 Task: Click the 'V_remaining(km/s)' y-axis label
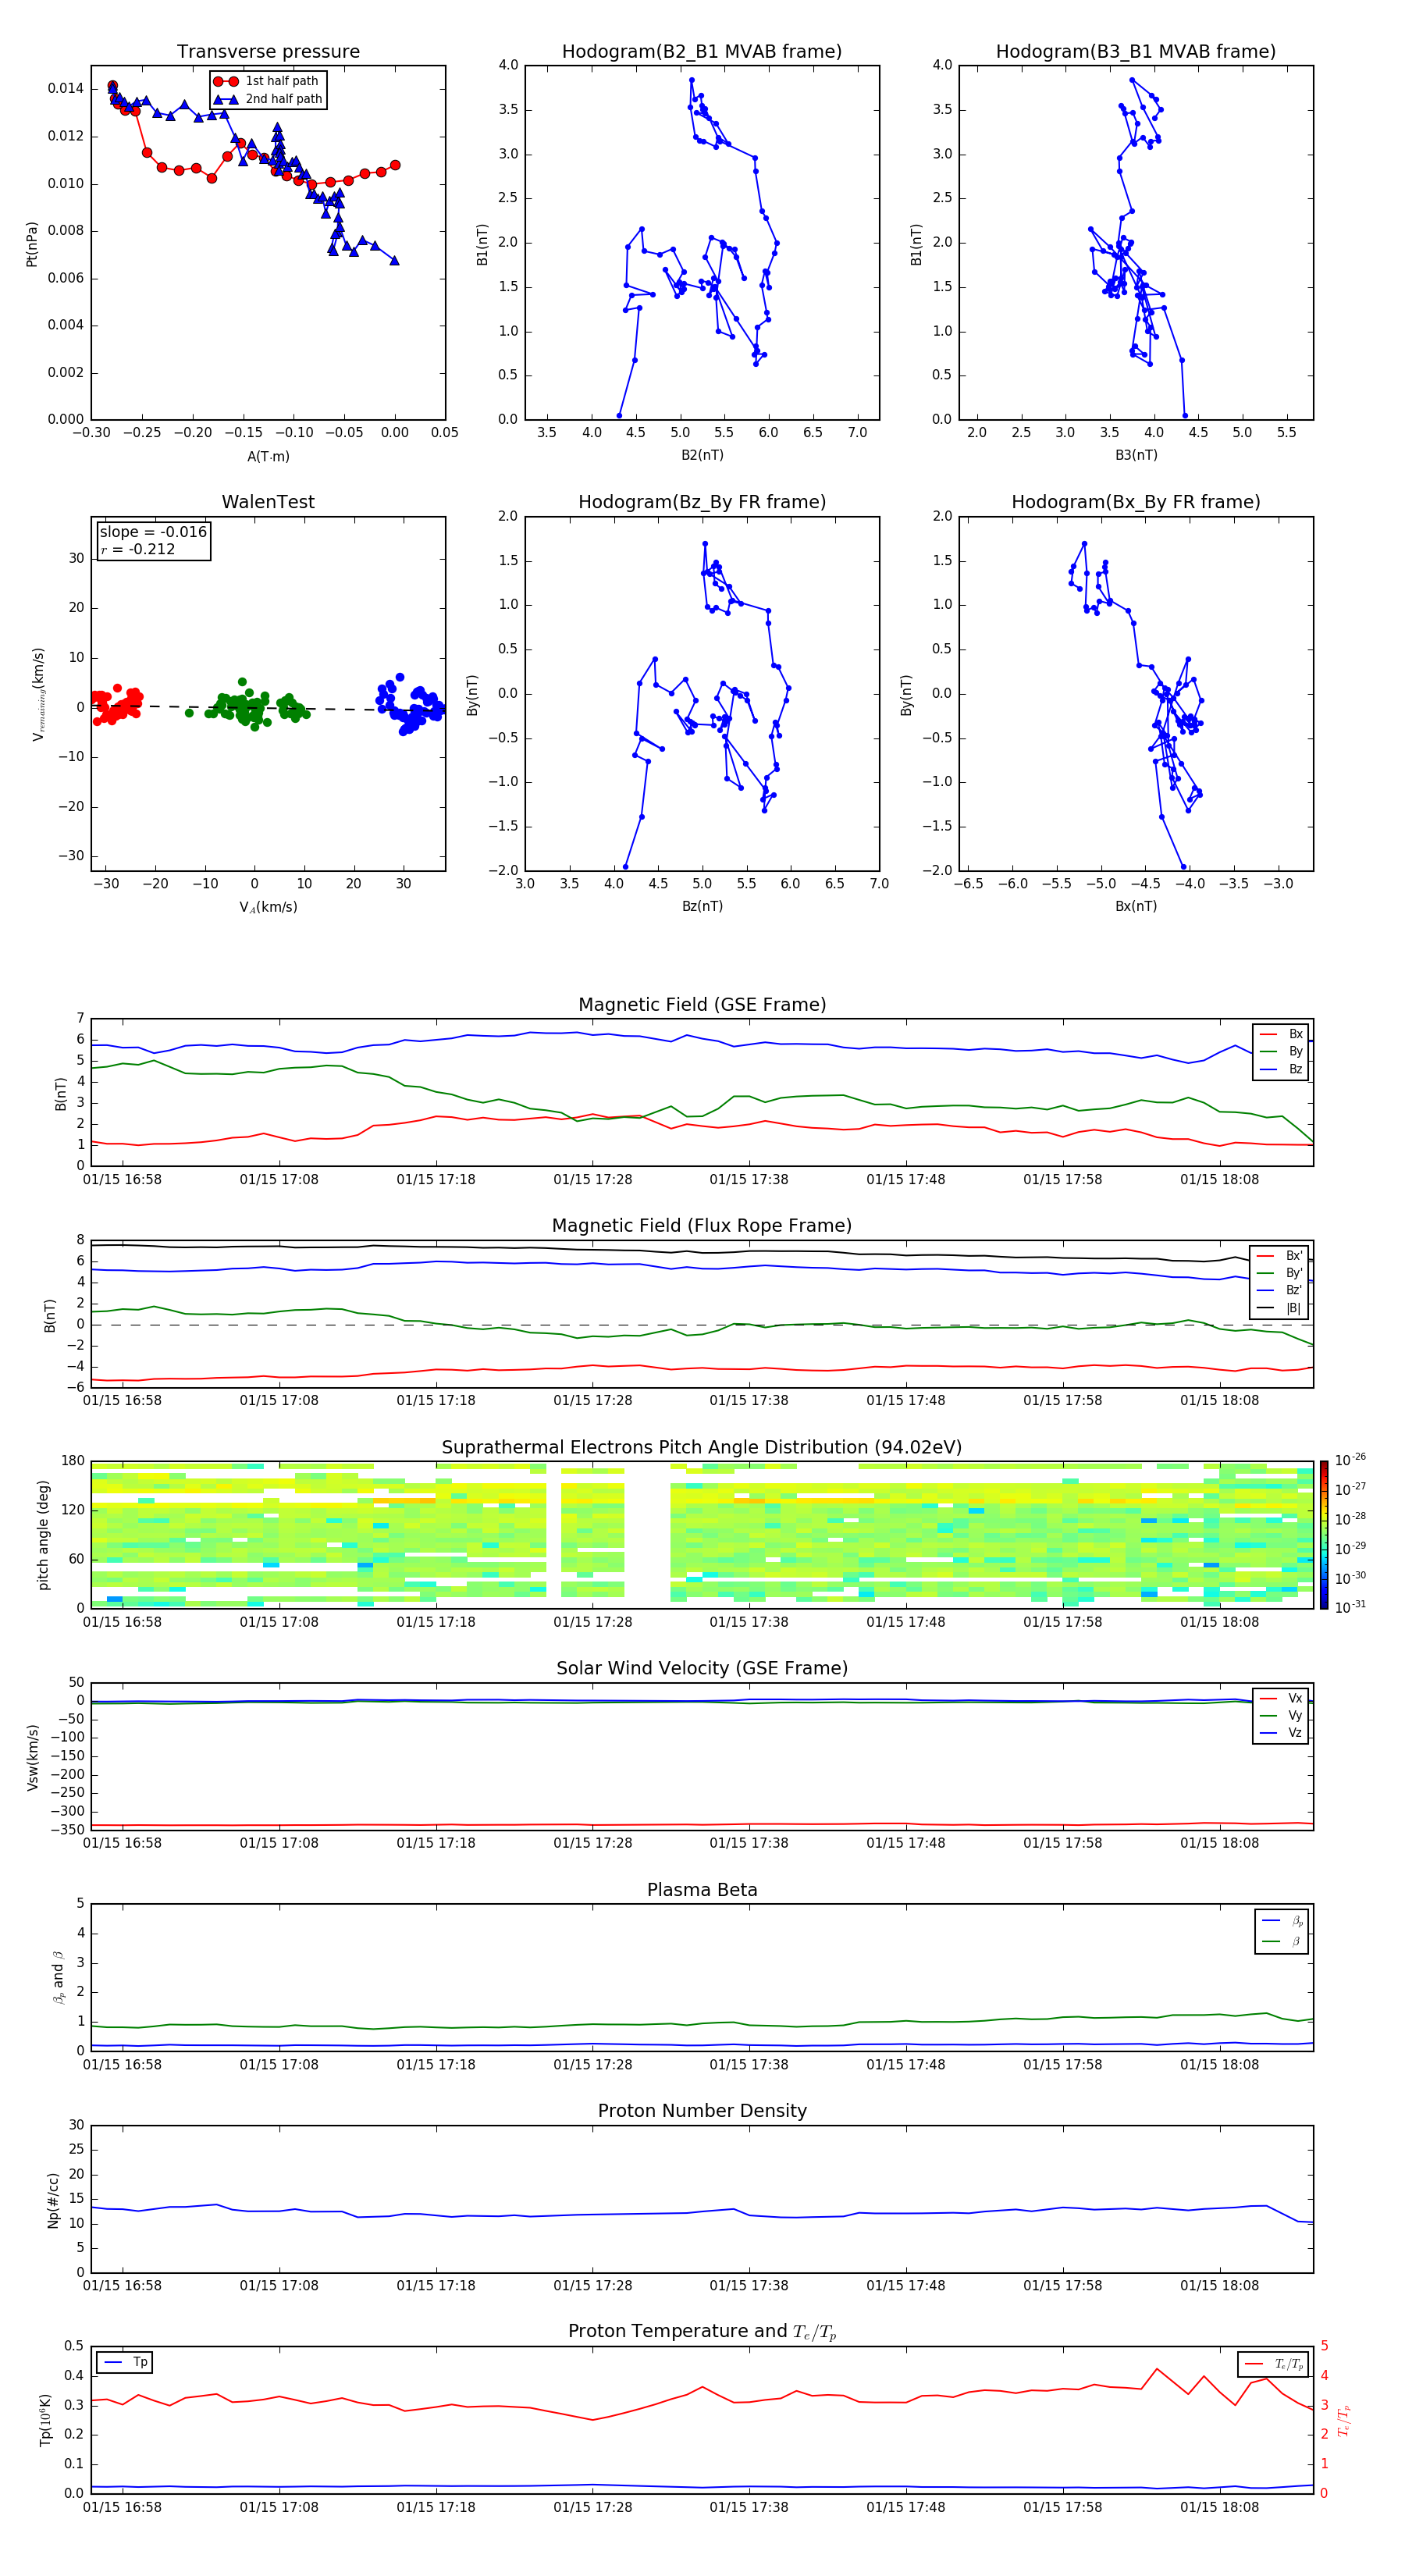coord(39,694)
